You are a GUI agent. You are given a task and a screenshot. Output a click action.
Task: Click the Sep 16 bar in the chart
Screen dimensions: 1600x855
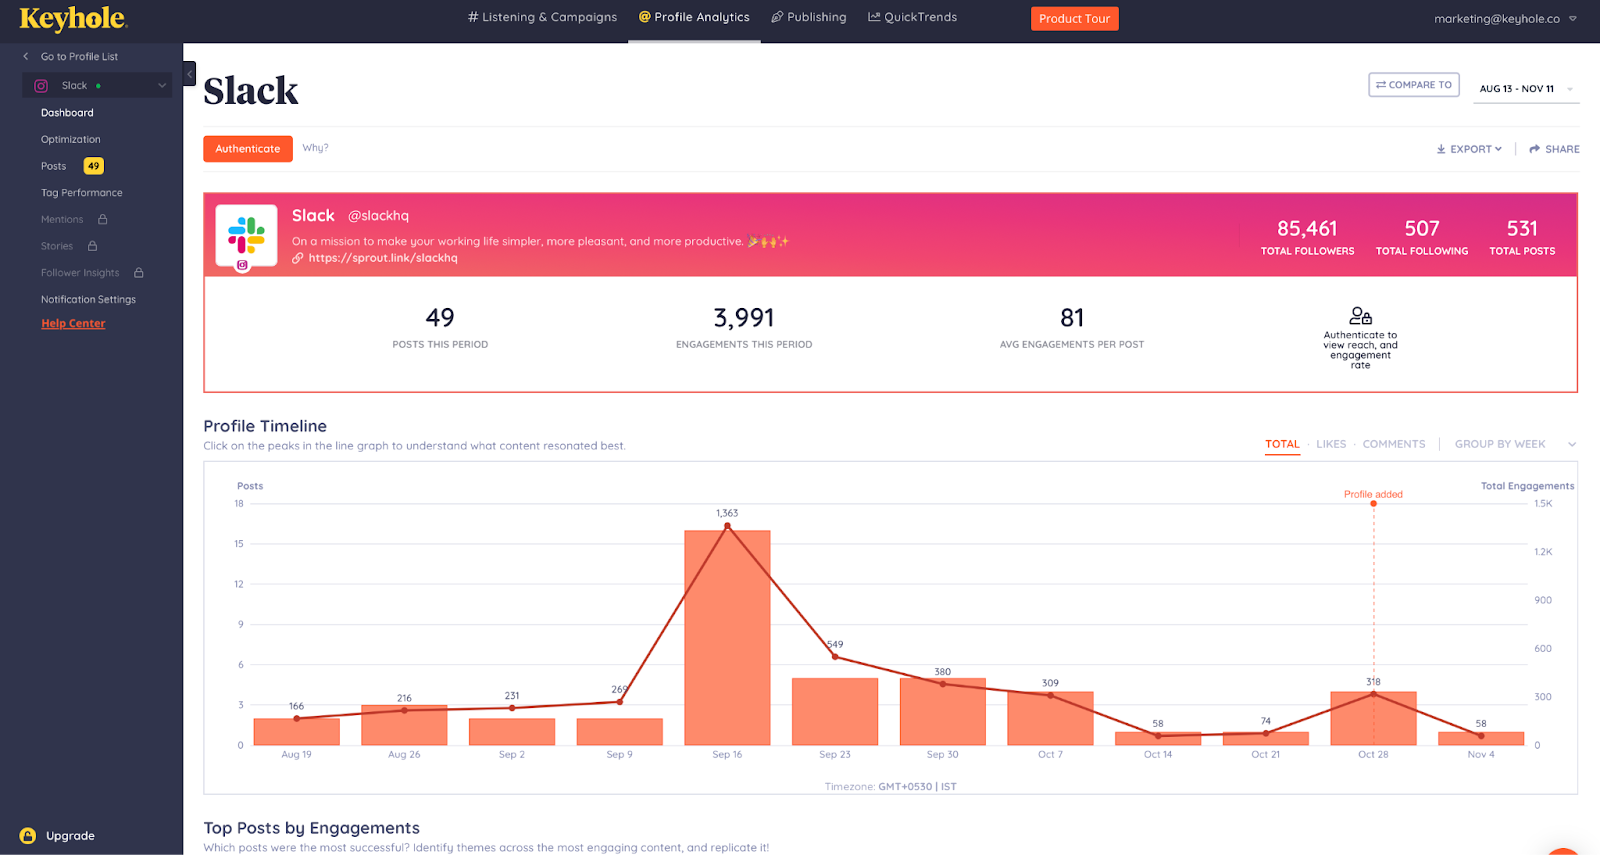727,638
